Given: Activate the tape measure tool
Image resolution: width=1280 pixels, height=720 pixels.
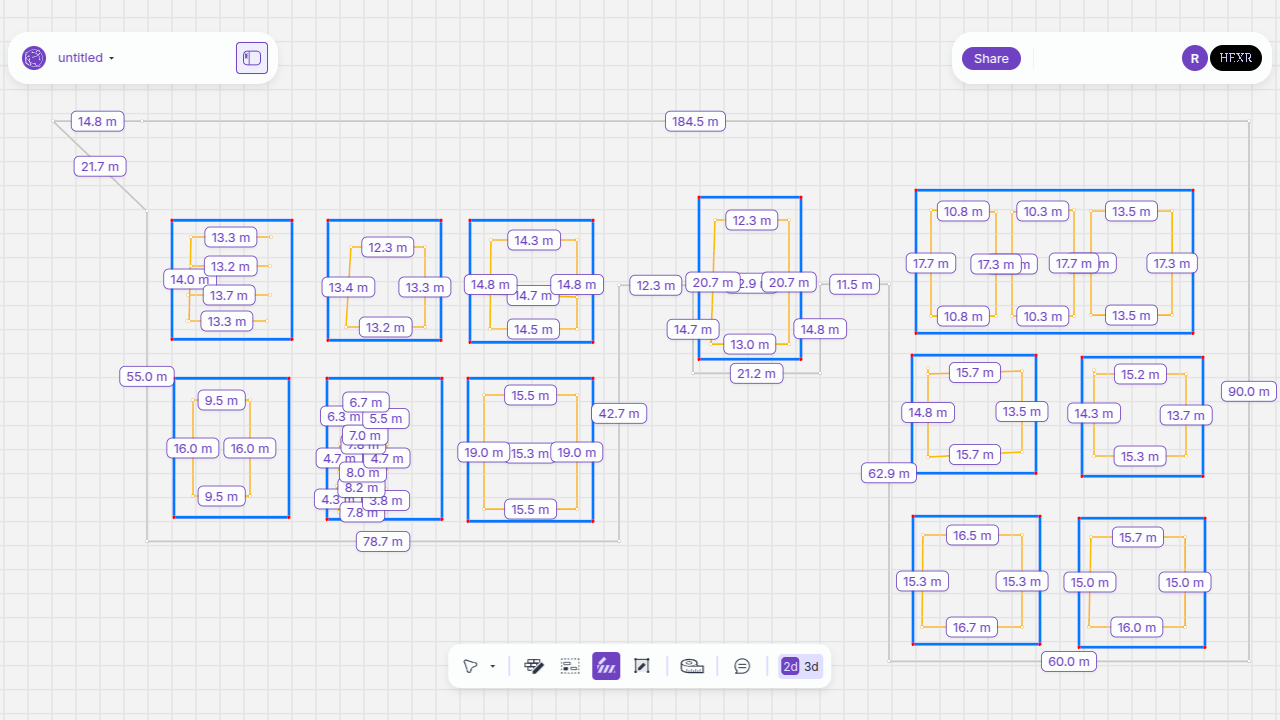Looking at the screenshot, I should pos(692,666).
